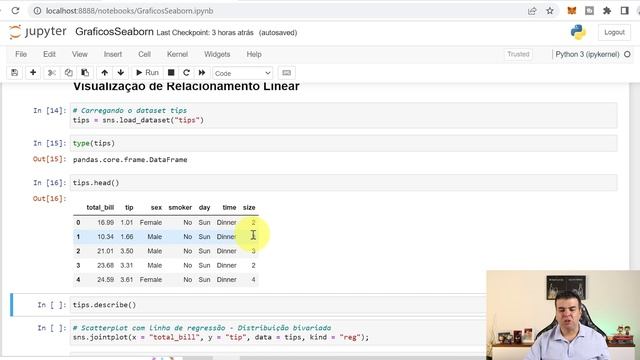The width and height of the screenshot is (640, 360).
Task: Click the Python logo icon
Action: [578, 32]
